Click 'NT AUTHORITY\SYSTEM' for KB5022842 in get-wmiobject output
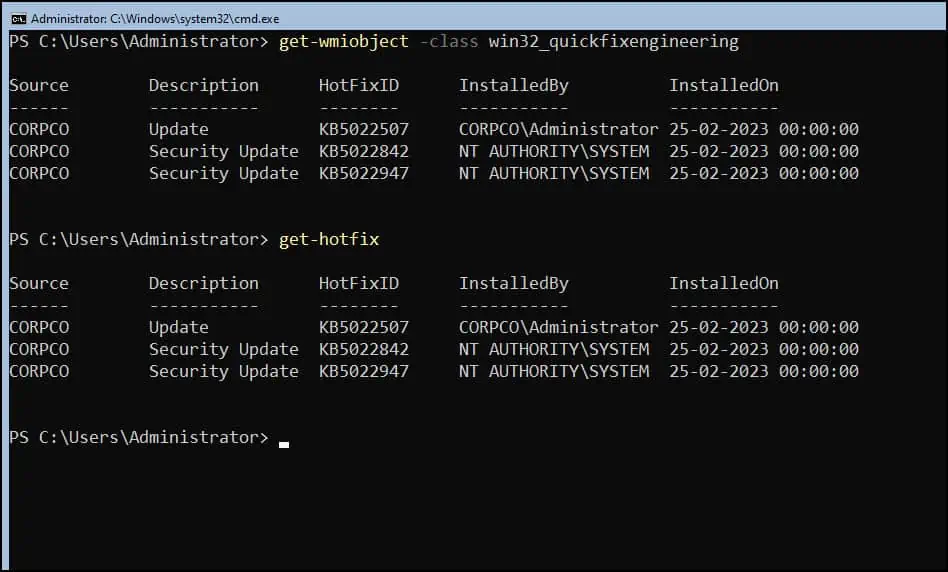 (554, 152)
